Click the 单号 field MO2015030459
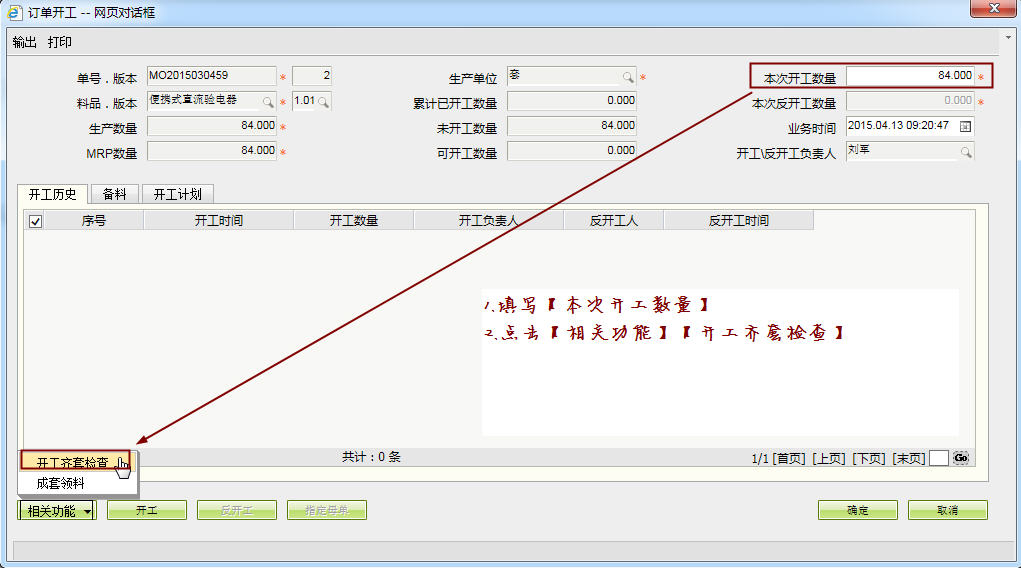This screenshot has width=1021, height=568. (x=212, y=76)
